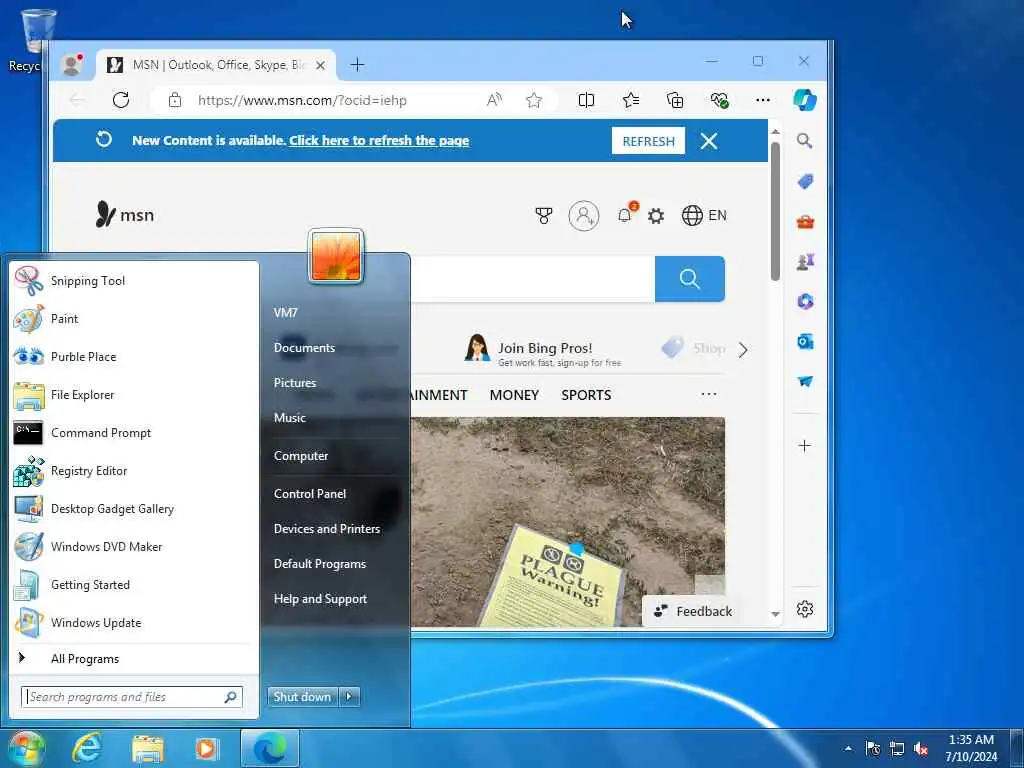The image size is (1024, 768).
Task: Open a new tab in Edge
Action: (x=357, y=65)
